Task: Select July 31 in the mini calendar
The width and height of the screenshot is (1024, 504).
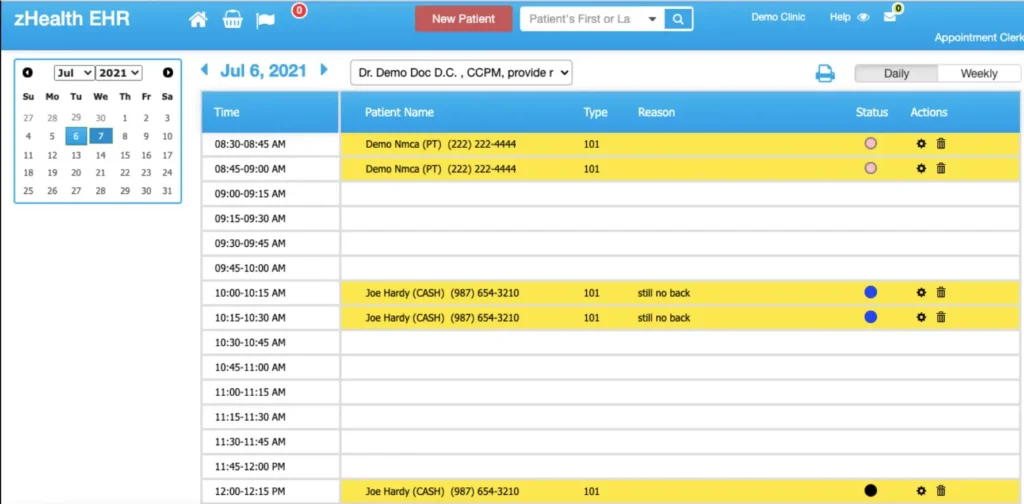Action: point(168,191)
